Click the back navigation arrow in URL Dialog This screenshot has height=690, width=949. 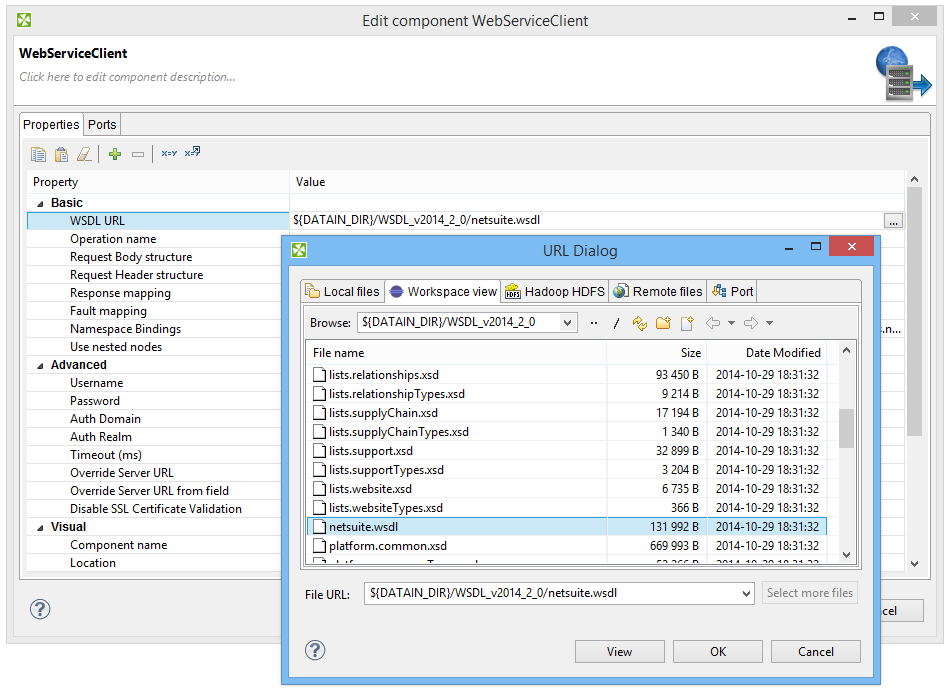pyautogui.click(x=713, y=323)
